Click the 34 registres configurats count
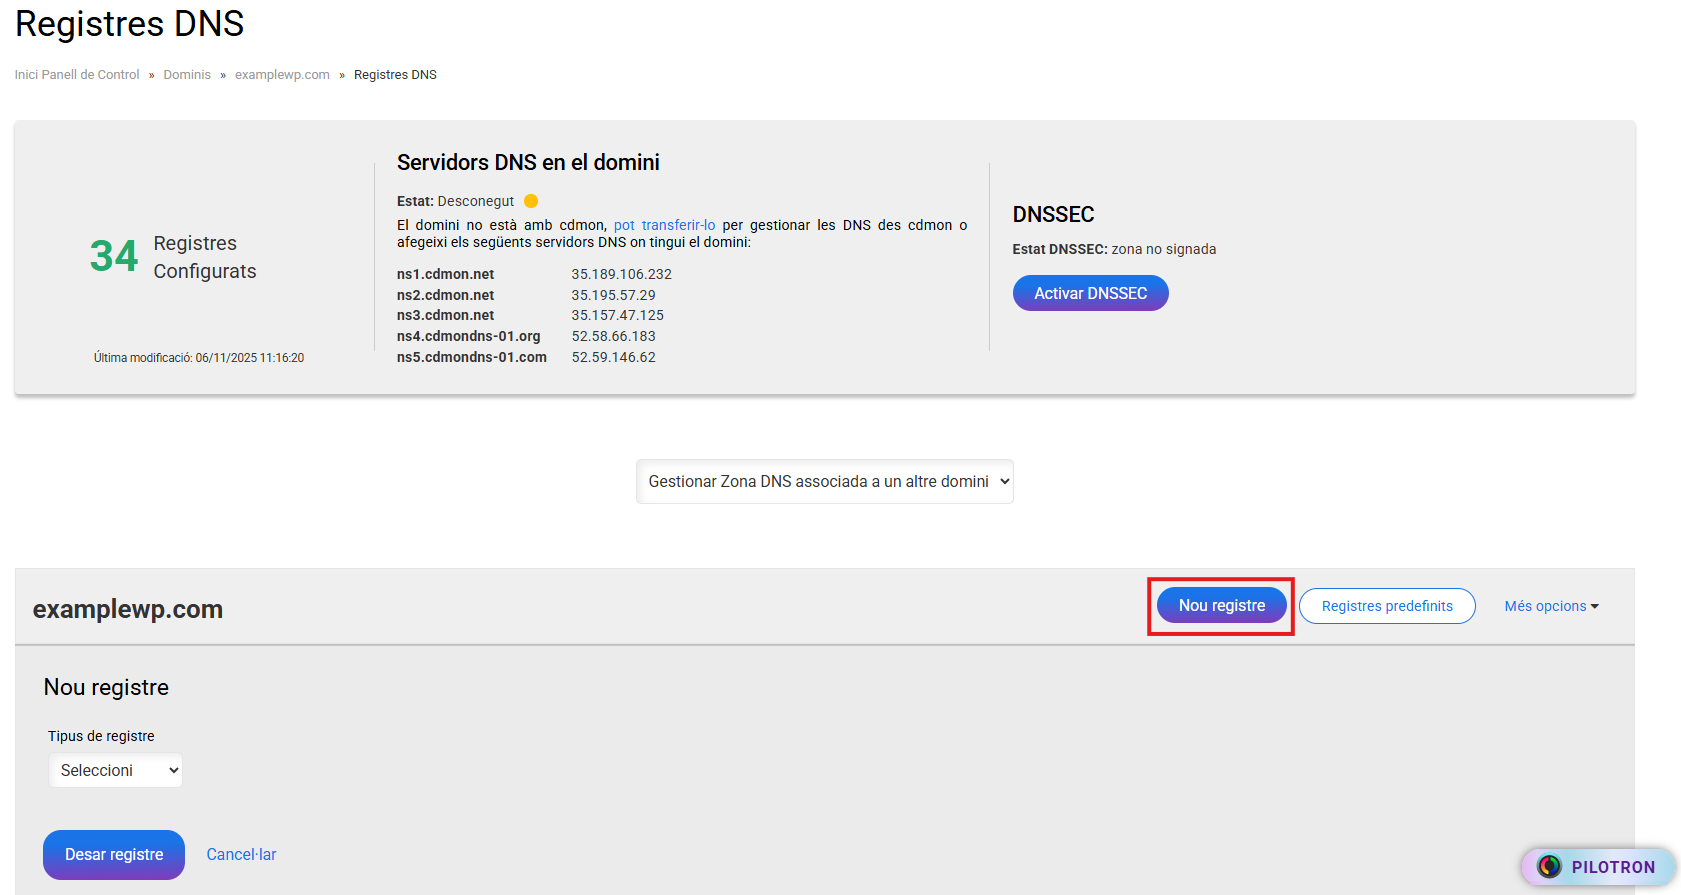The width and height of the screenshot is (1681, 895). pyautogui.click(x=114, y=256)
